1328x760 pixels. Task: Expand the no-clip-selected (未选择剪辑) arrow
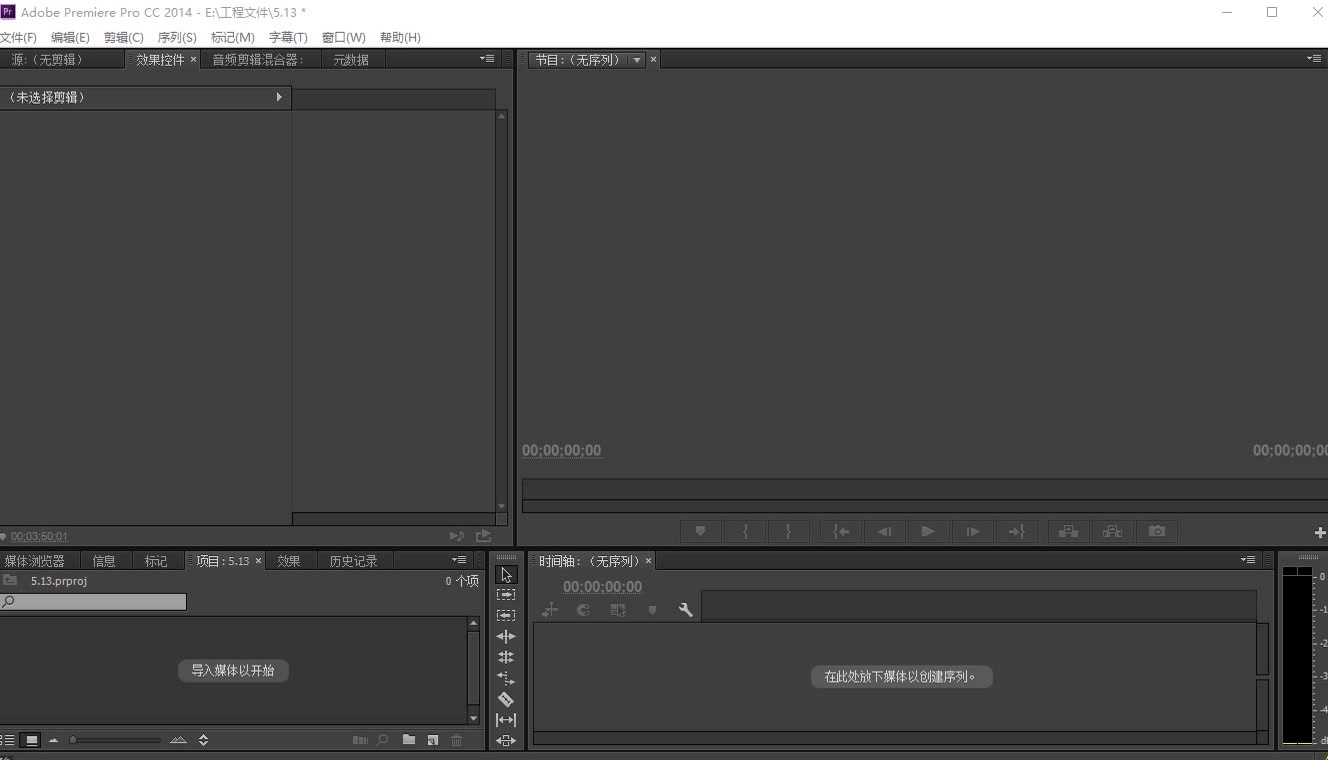click(279, 97)
